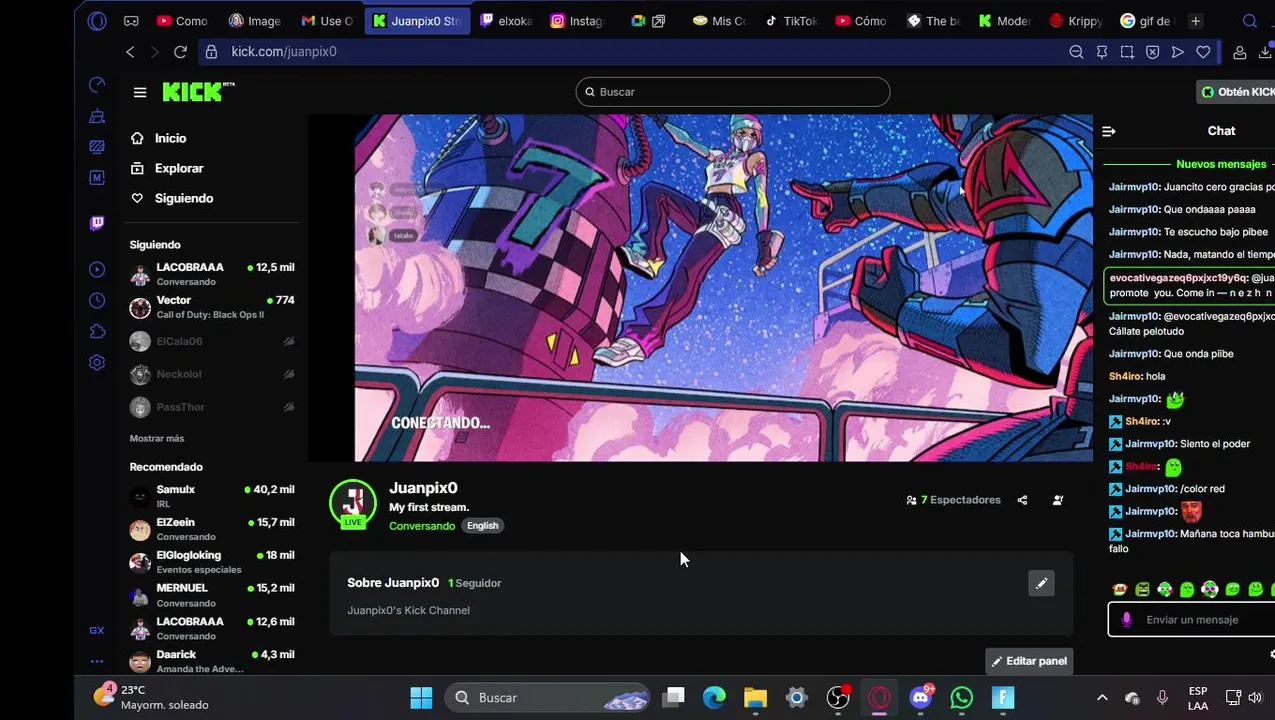Open offline channel PassThor

pyautogui.click(x=212, y=407)
